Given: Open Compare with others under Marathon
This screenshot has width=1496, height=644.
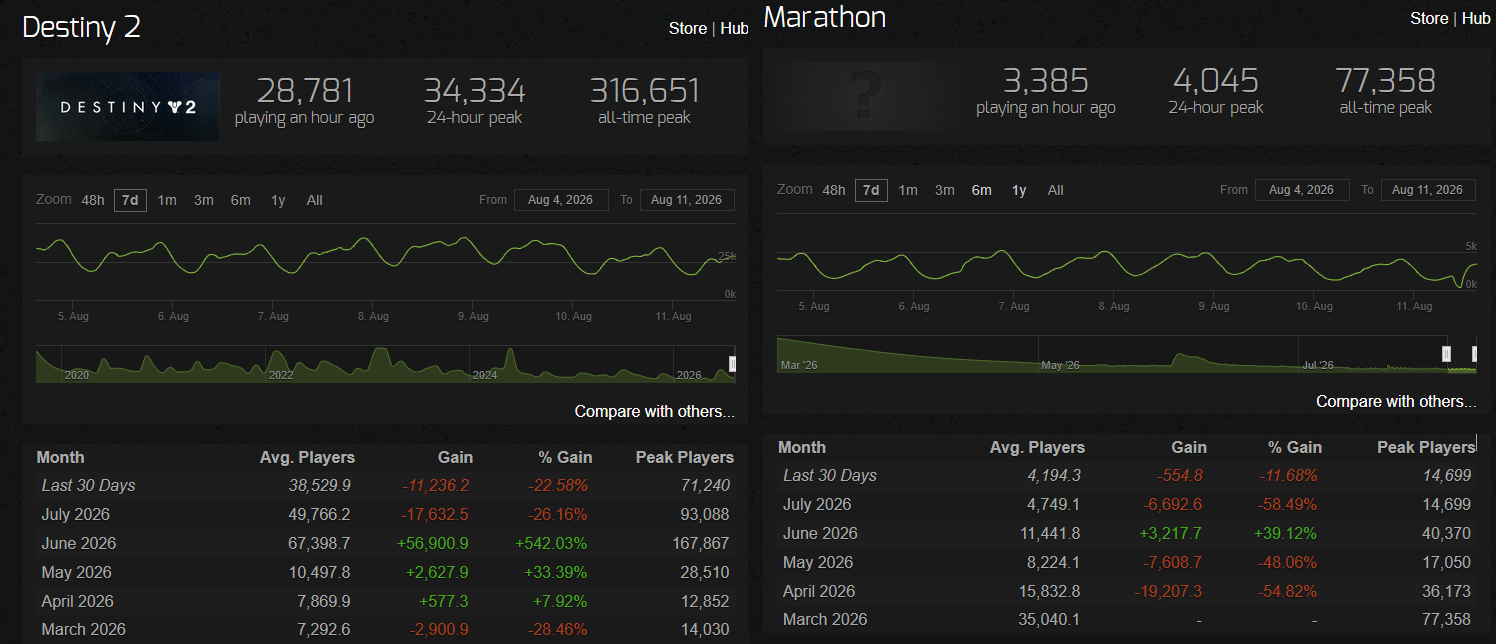Looking at the screenshot, I should pos(1396,401).
